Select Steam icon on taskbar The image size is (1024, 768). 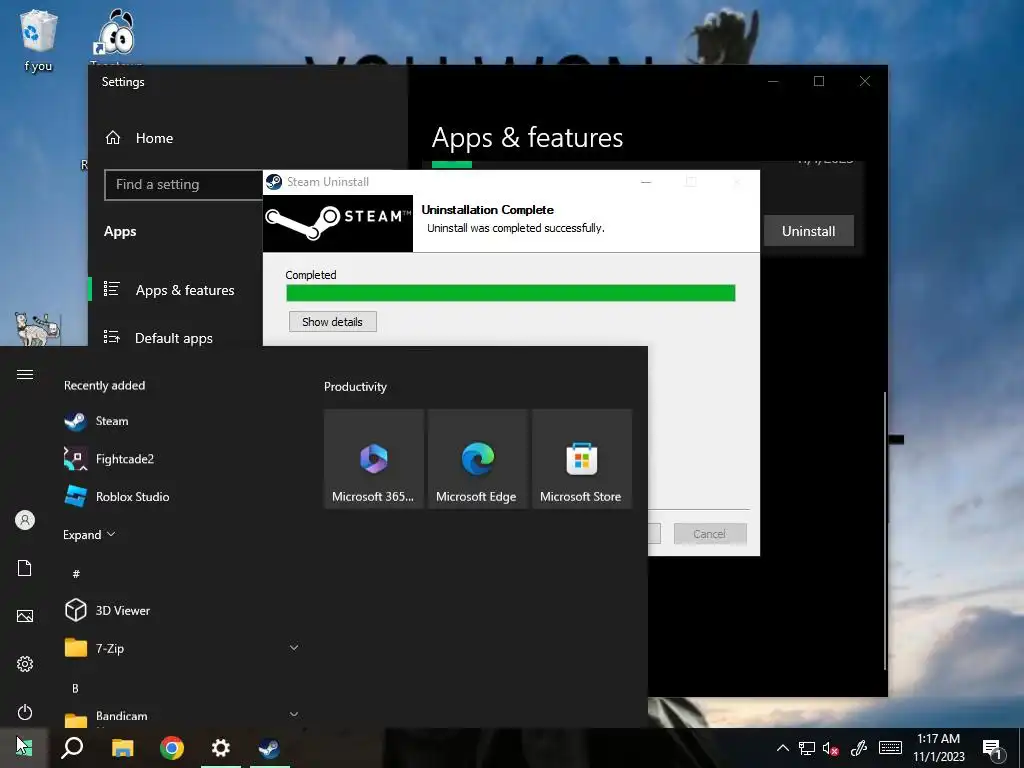click(270, 748)
